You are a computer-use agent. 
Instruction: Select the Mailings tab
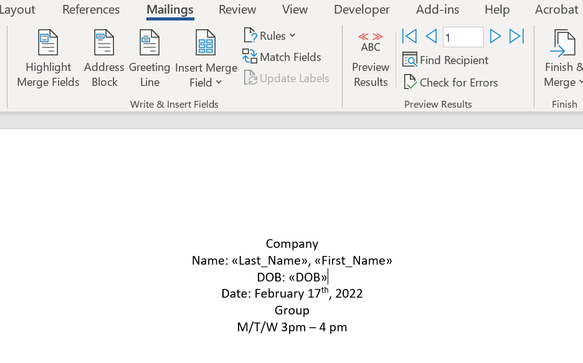click(170, 9)
